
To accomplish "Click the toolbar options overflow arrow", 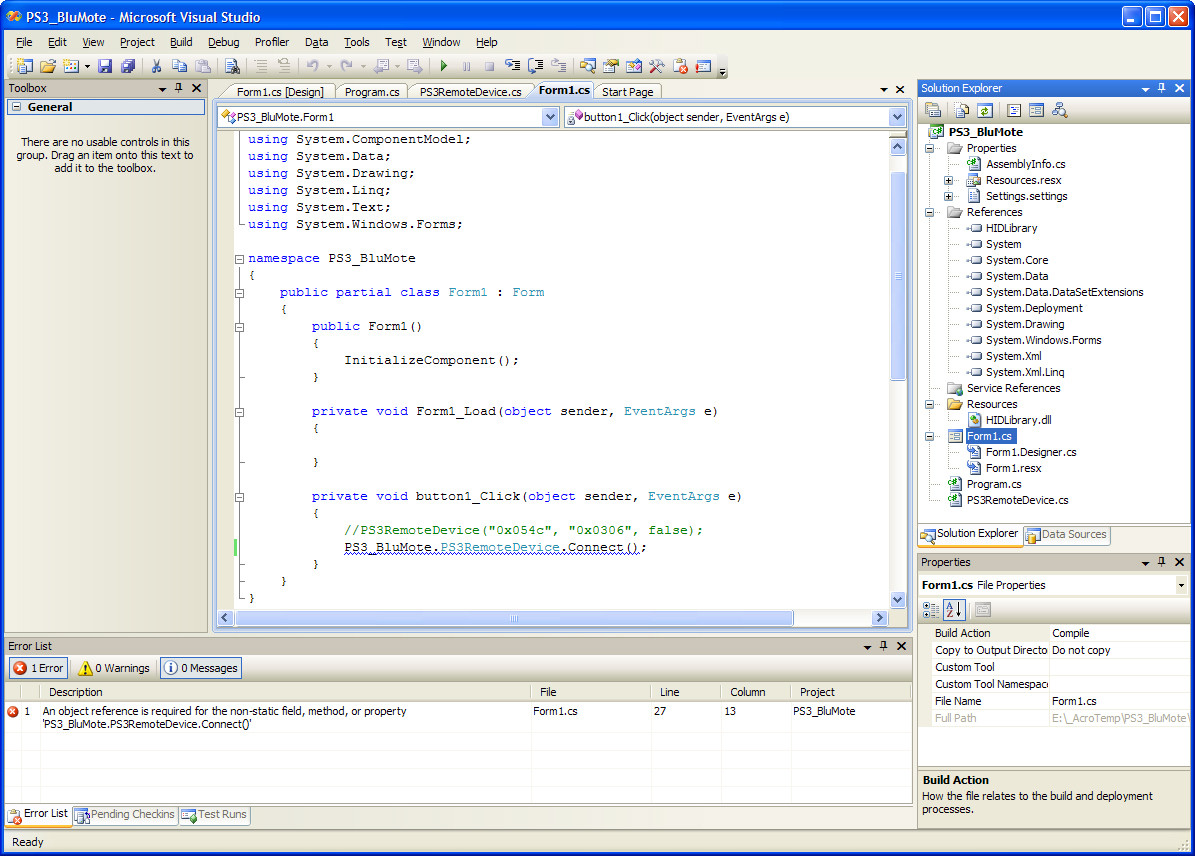I will tap(722, 72).
